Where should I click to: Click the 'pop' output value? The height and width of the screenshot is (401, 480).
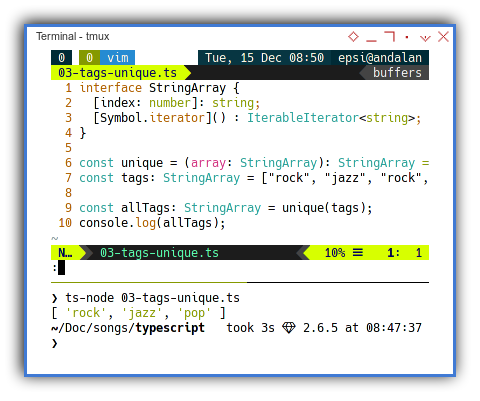(x=194, y=313)
